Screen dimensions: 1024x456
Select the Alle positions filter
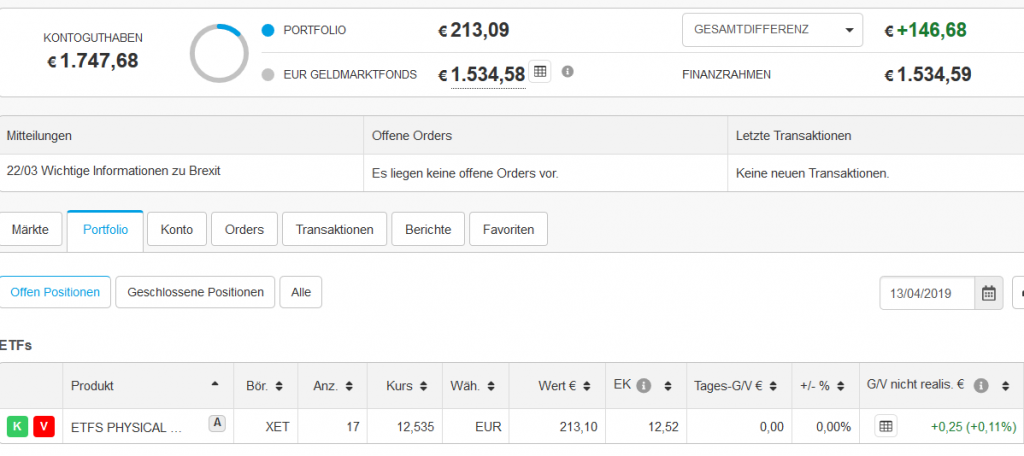pos(301,292)
